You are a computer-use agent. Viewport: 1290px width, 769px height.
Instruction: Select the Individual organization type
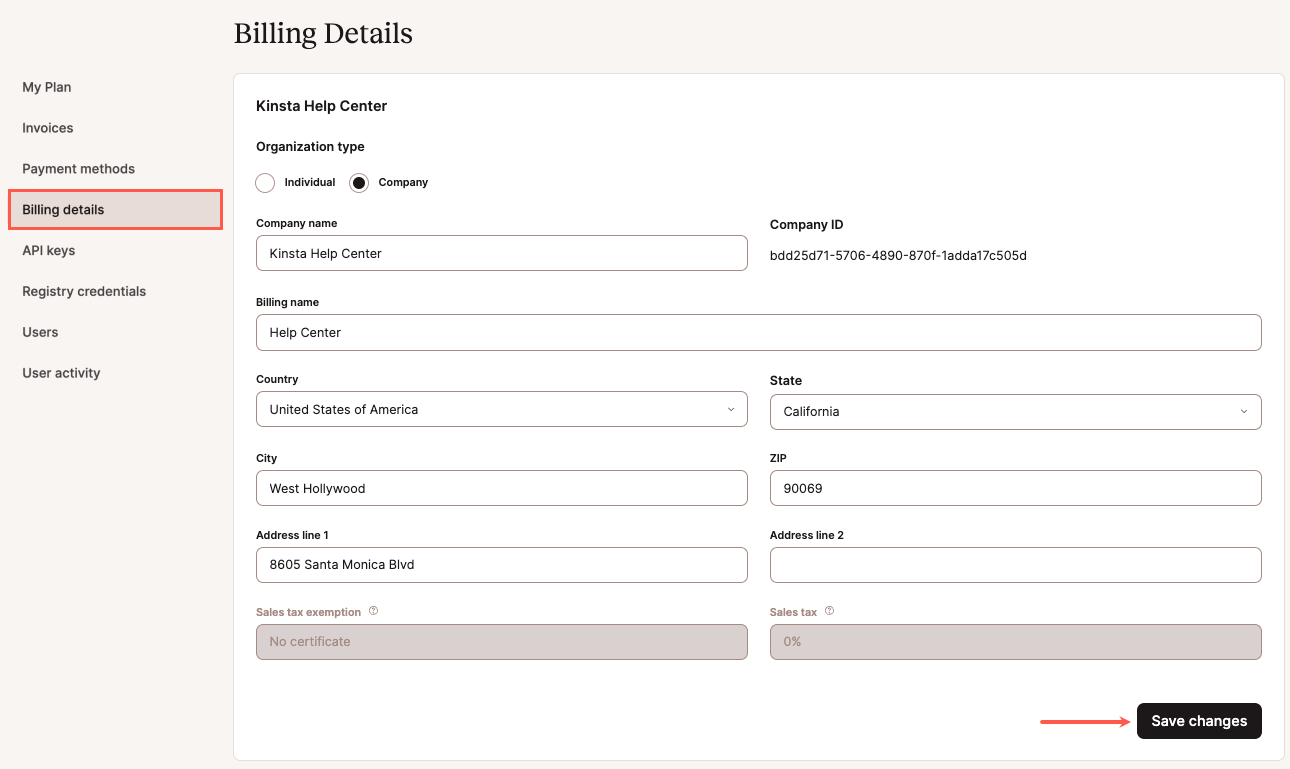(x=265, y=182)
